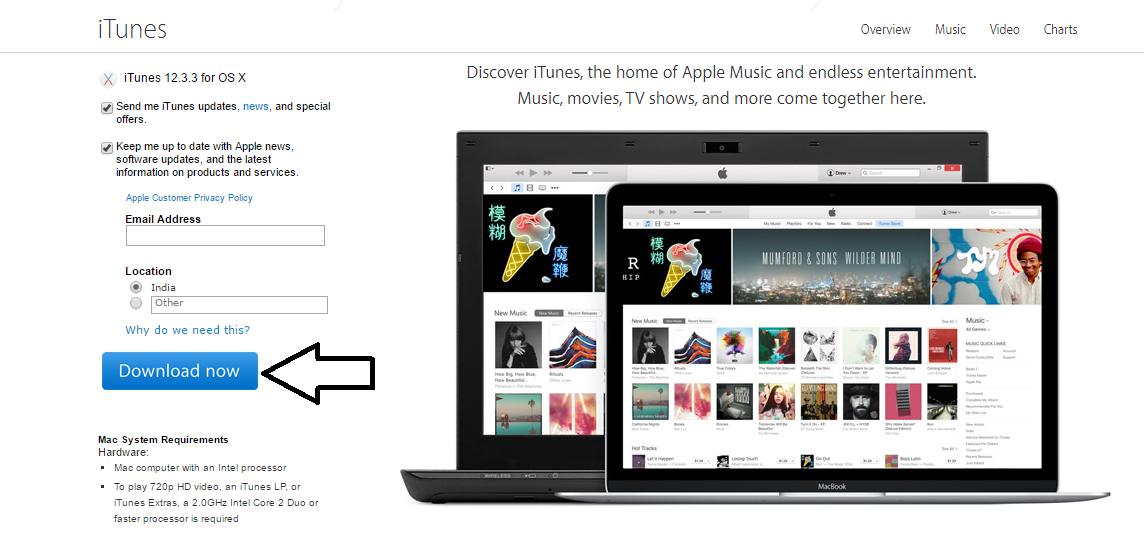Expand the Music genre dropdown in iTunes Store
This screenshot has width=1144, height=533.
tap(977, 321)
